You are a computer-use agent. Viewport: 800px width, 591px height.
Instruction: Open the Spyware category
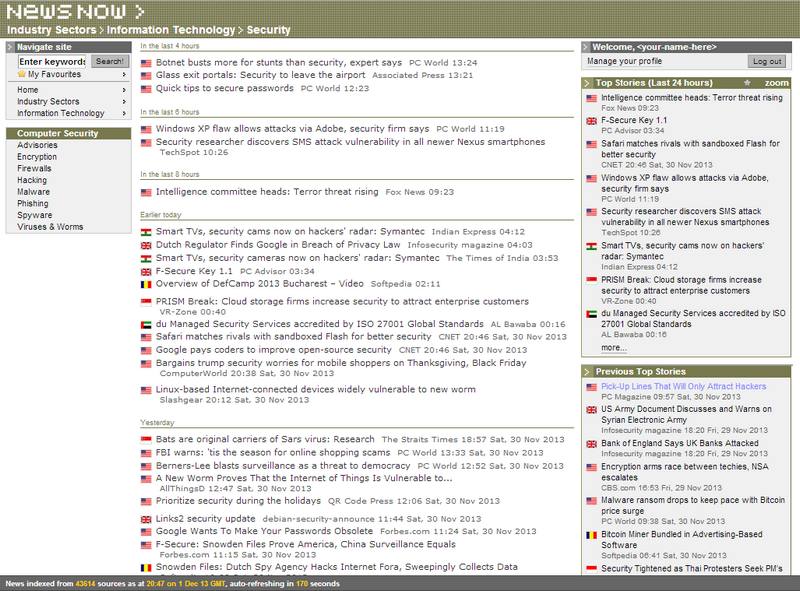35,215
